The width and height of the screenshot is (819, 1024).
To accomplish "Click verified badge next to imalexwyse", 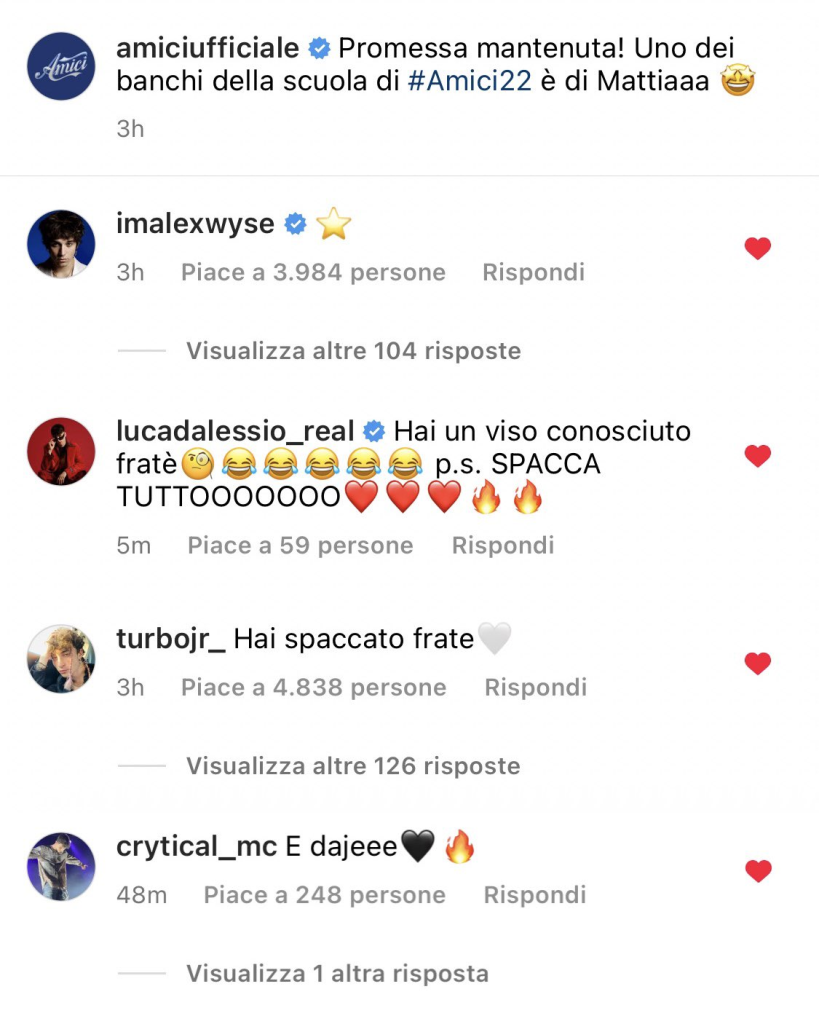I will (295, 224).
